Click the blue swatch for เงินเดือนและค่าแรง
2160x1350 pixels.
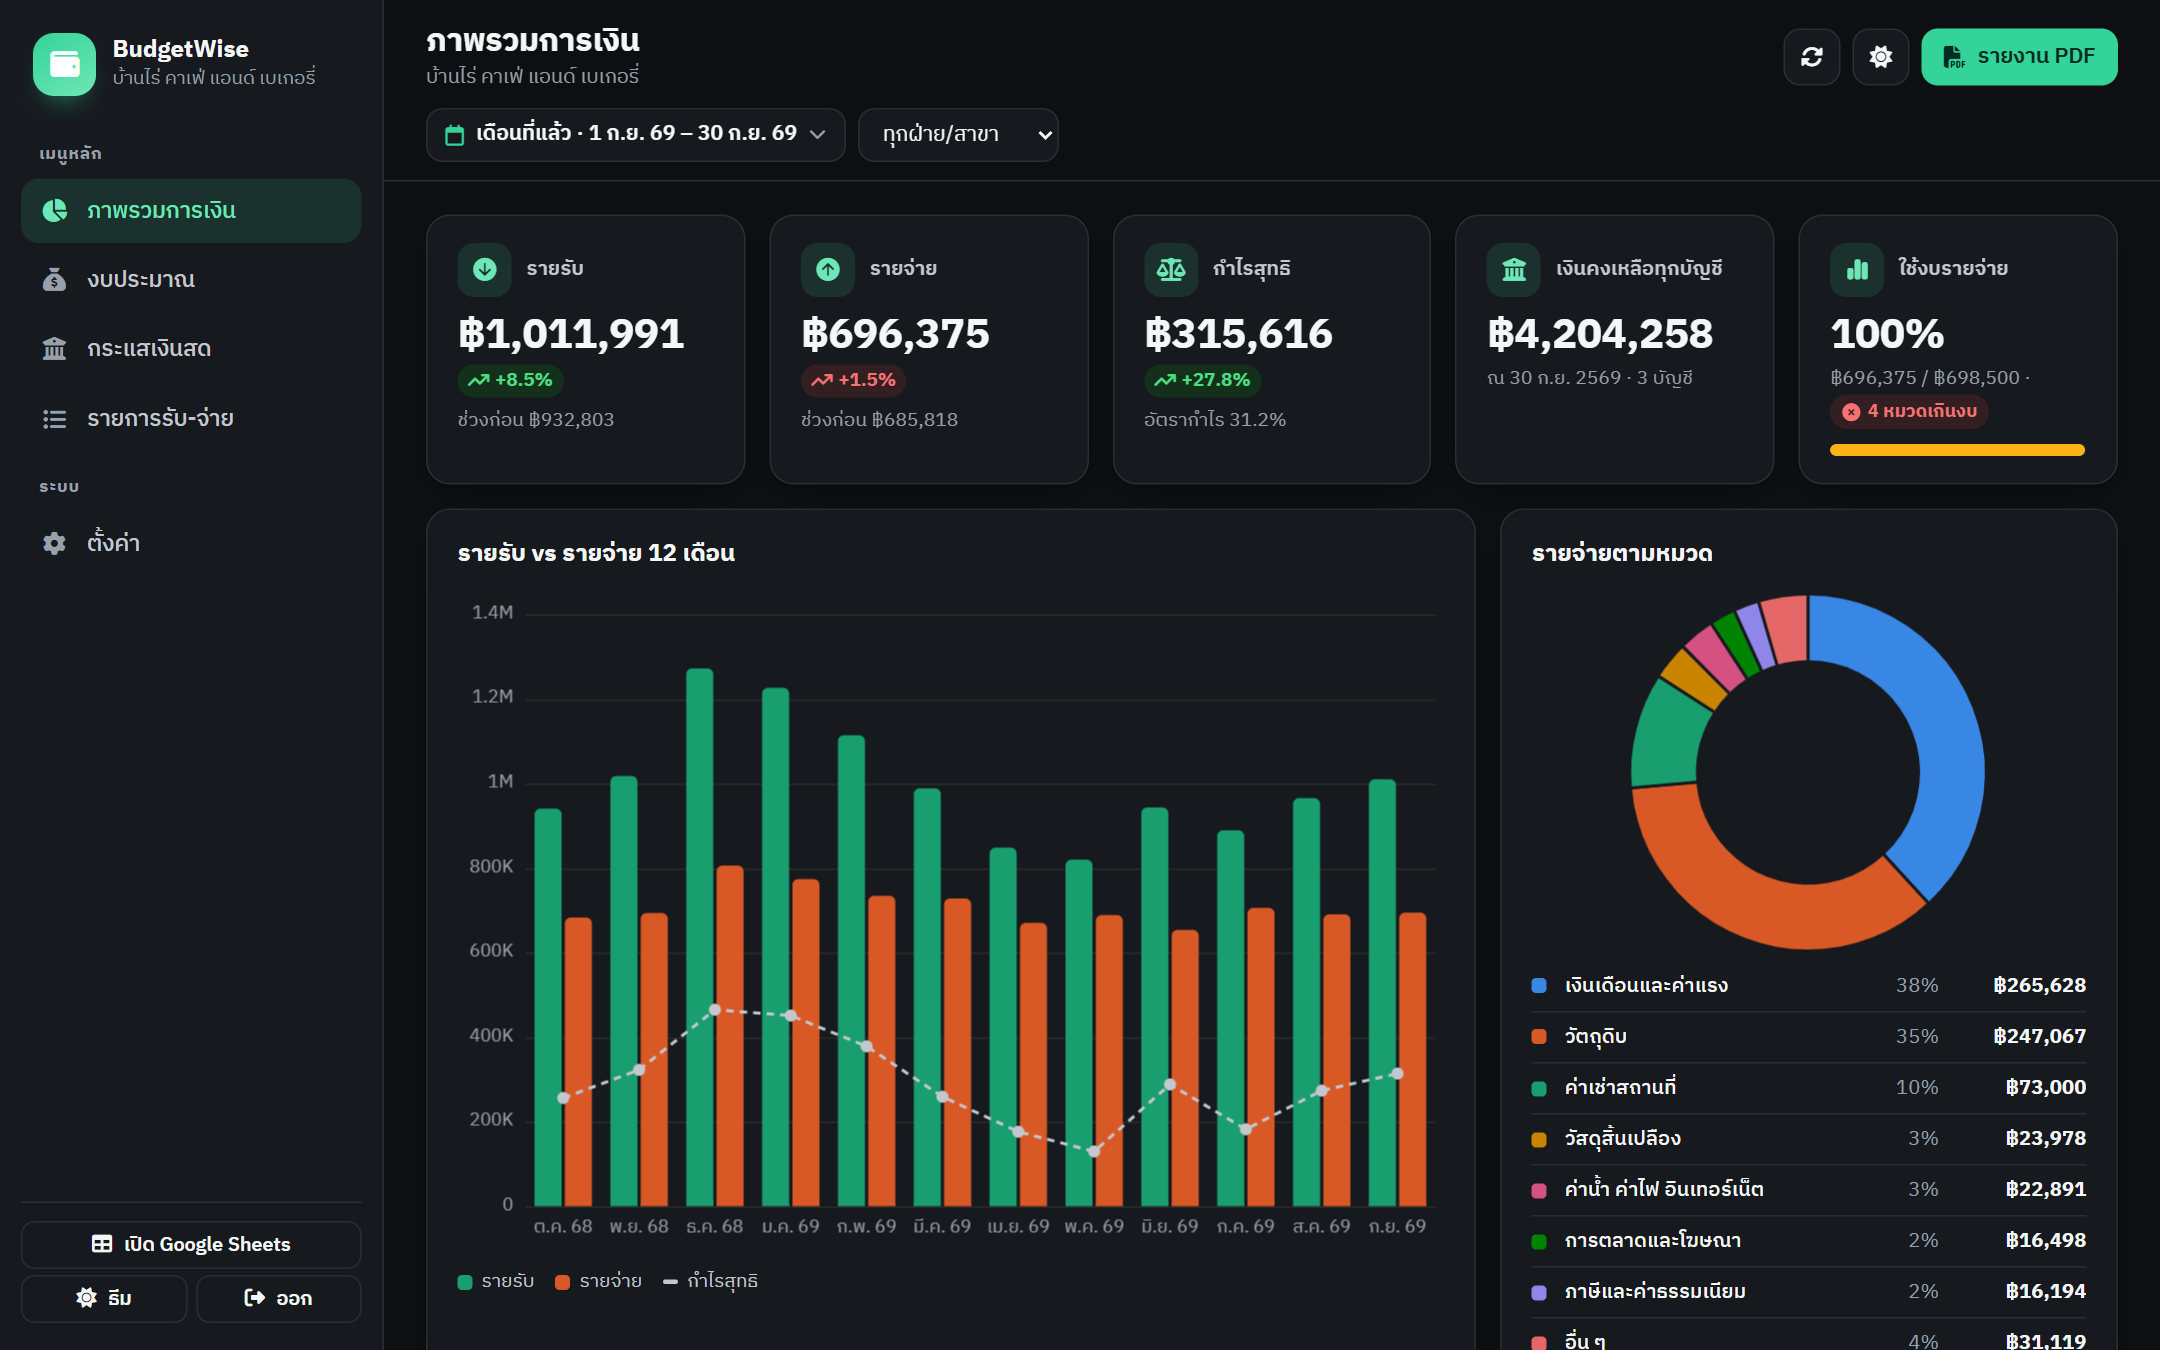pos(1539,985)
